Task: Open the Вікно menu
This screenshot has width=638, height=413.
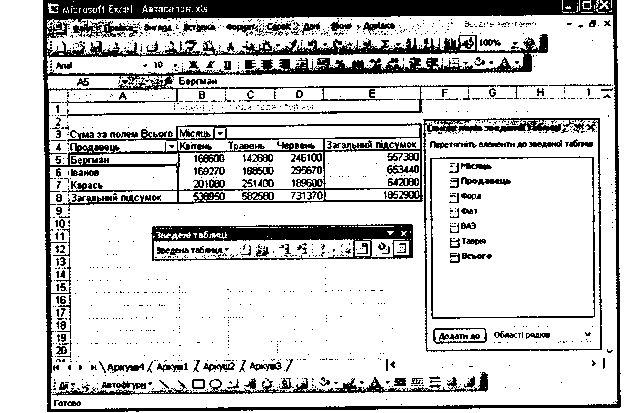Action: tap(341, 26)
